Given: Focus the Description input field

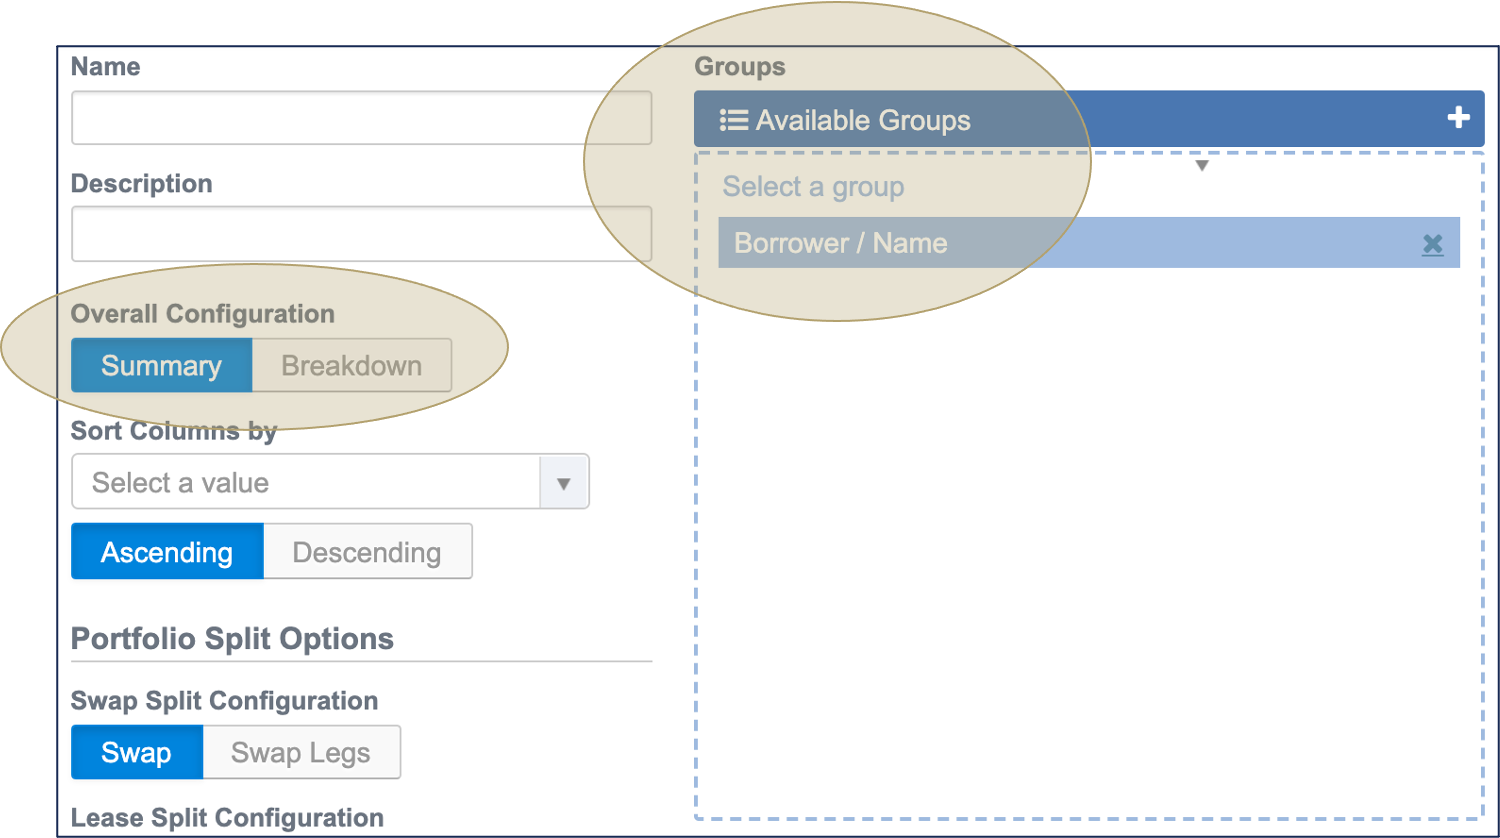Looking at the screenshot, I should pos(361,234).
